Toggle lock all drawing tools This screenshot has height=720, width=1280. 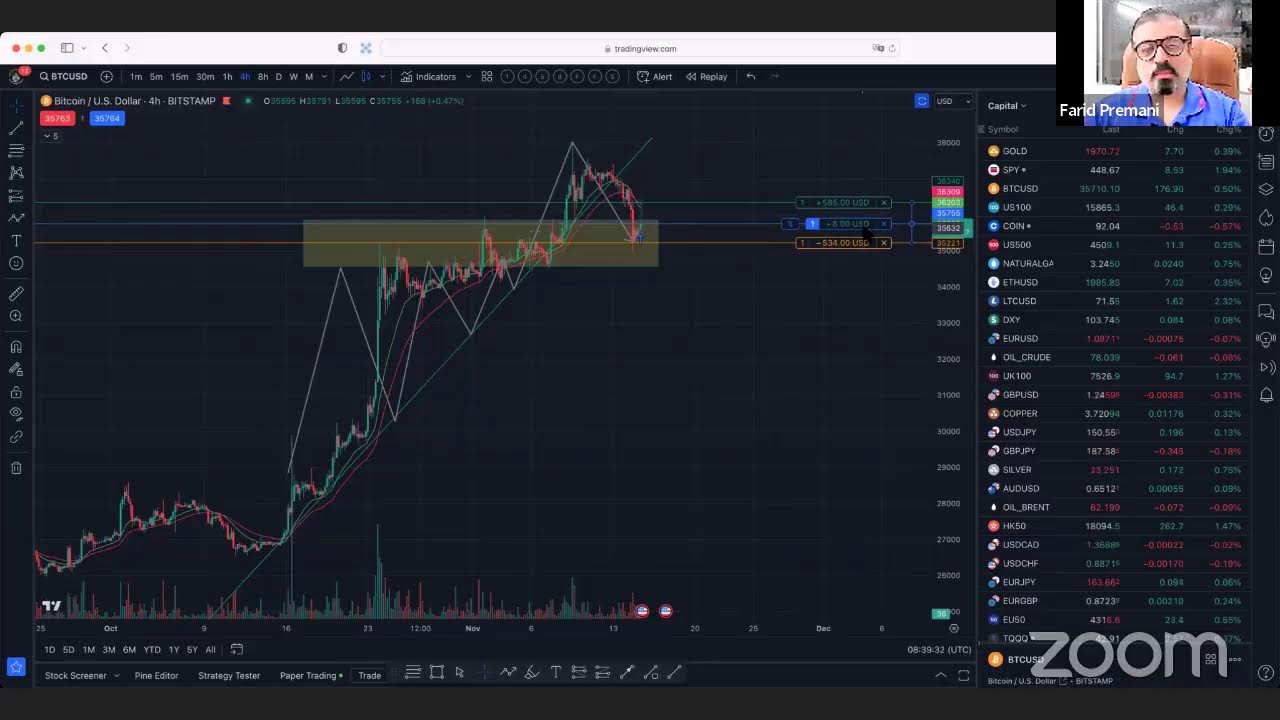click(16, 392)
